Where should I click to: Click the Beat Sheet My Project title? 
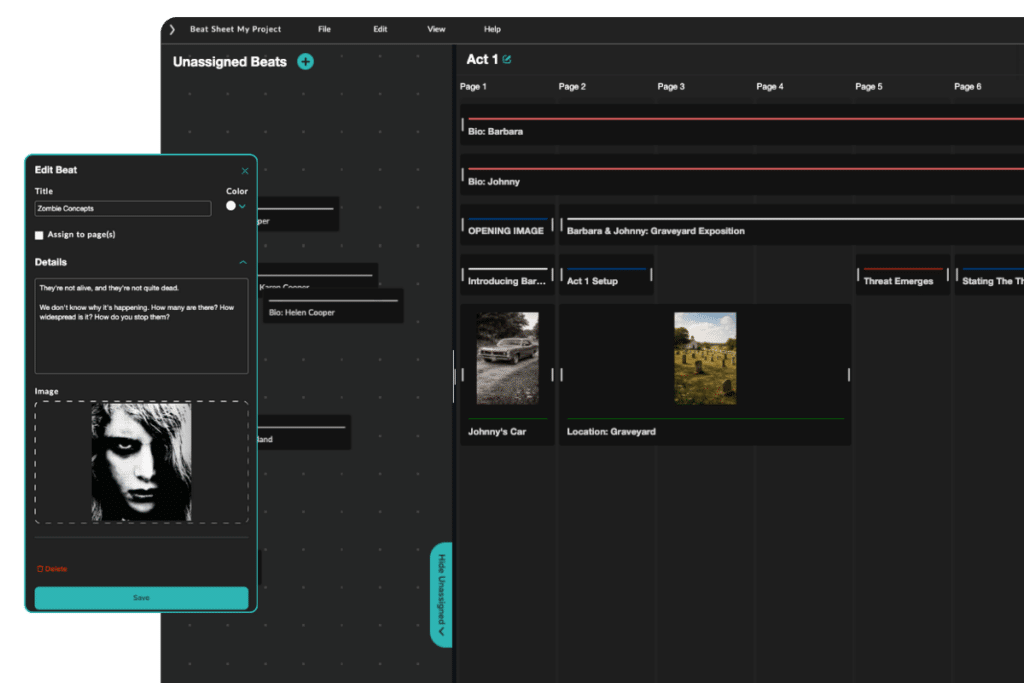[236, 29]
